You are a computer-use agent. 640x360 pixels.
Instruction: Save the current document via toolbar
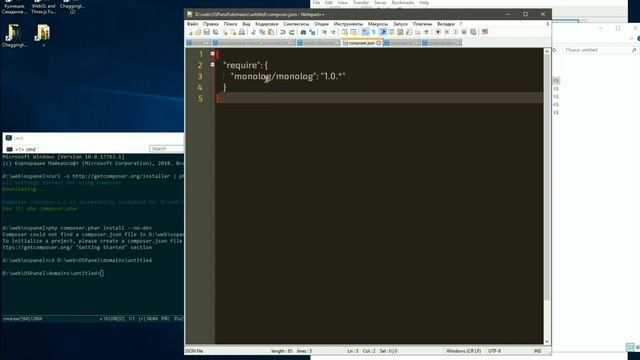tap(207, 32)
